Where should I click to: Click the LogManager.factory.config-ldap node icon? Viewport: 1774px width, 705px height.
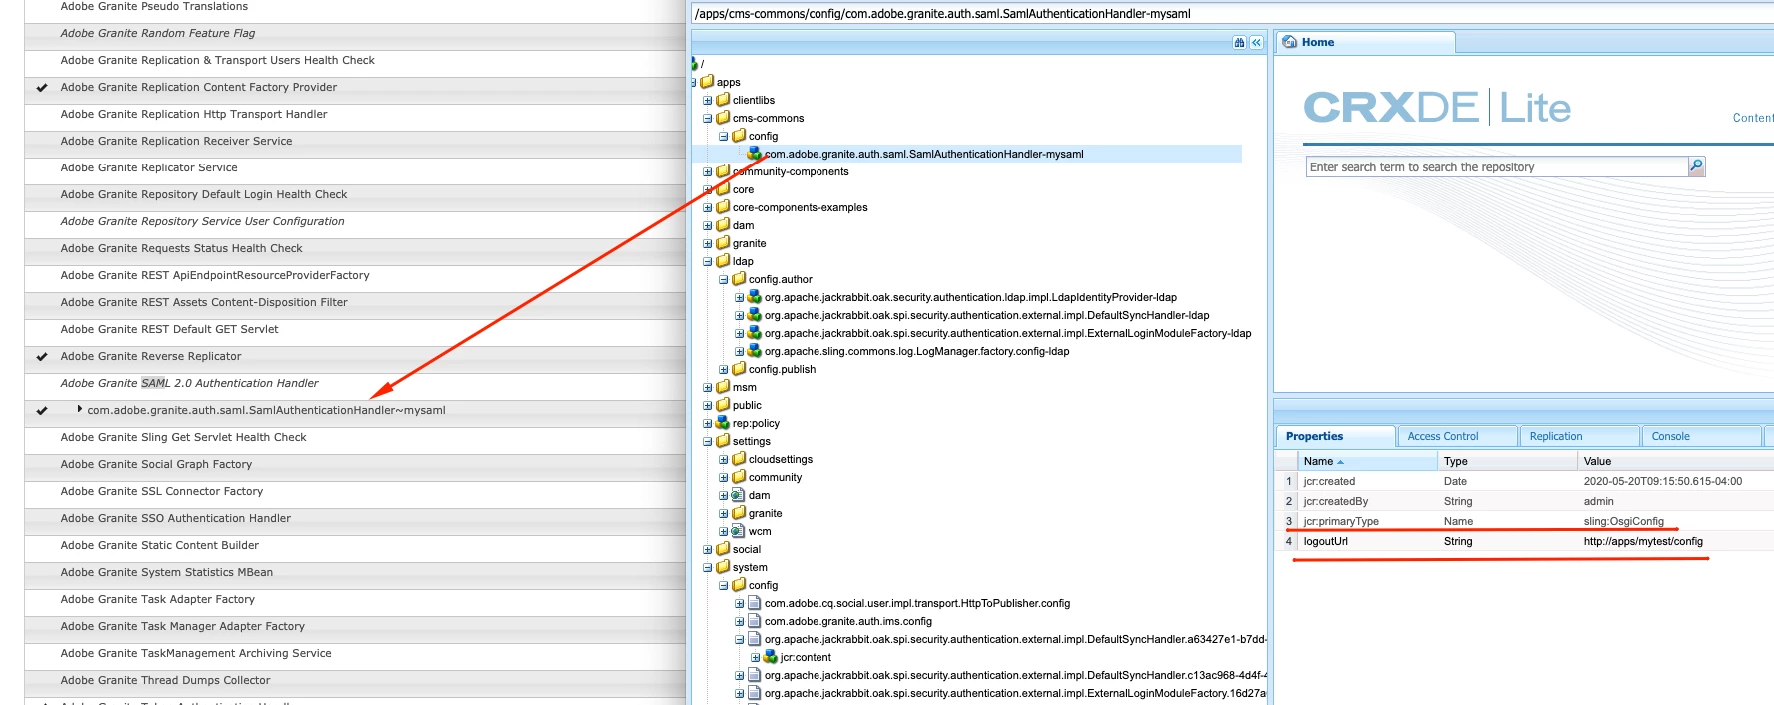755,351
